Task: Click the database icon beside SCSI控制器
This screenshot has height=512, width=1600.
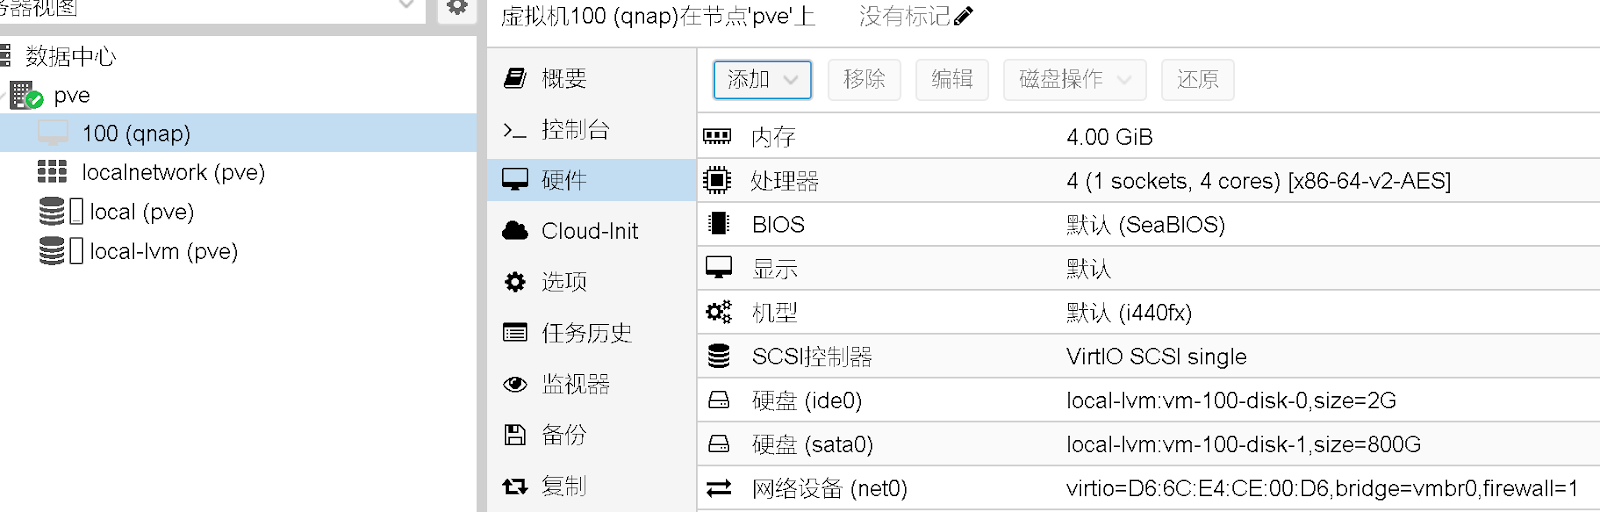Action: coord(719,356)
